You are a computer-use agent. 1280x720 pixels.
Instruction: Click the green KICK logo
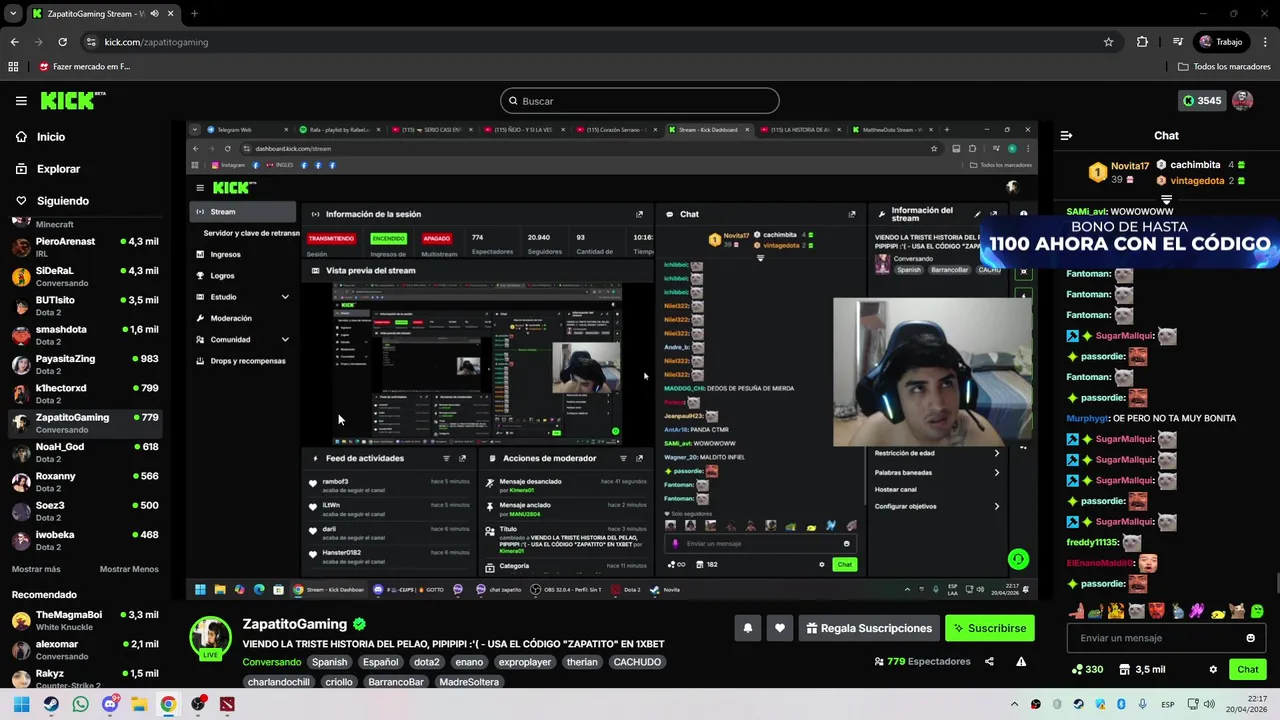coord(73,100)
